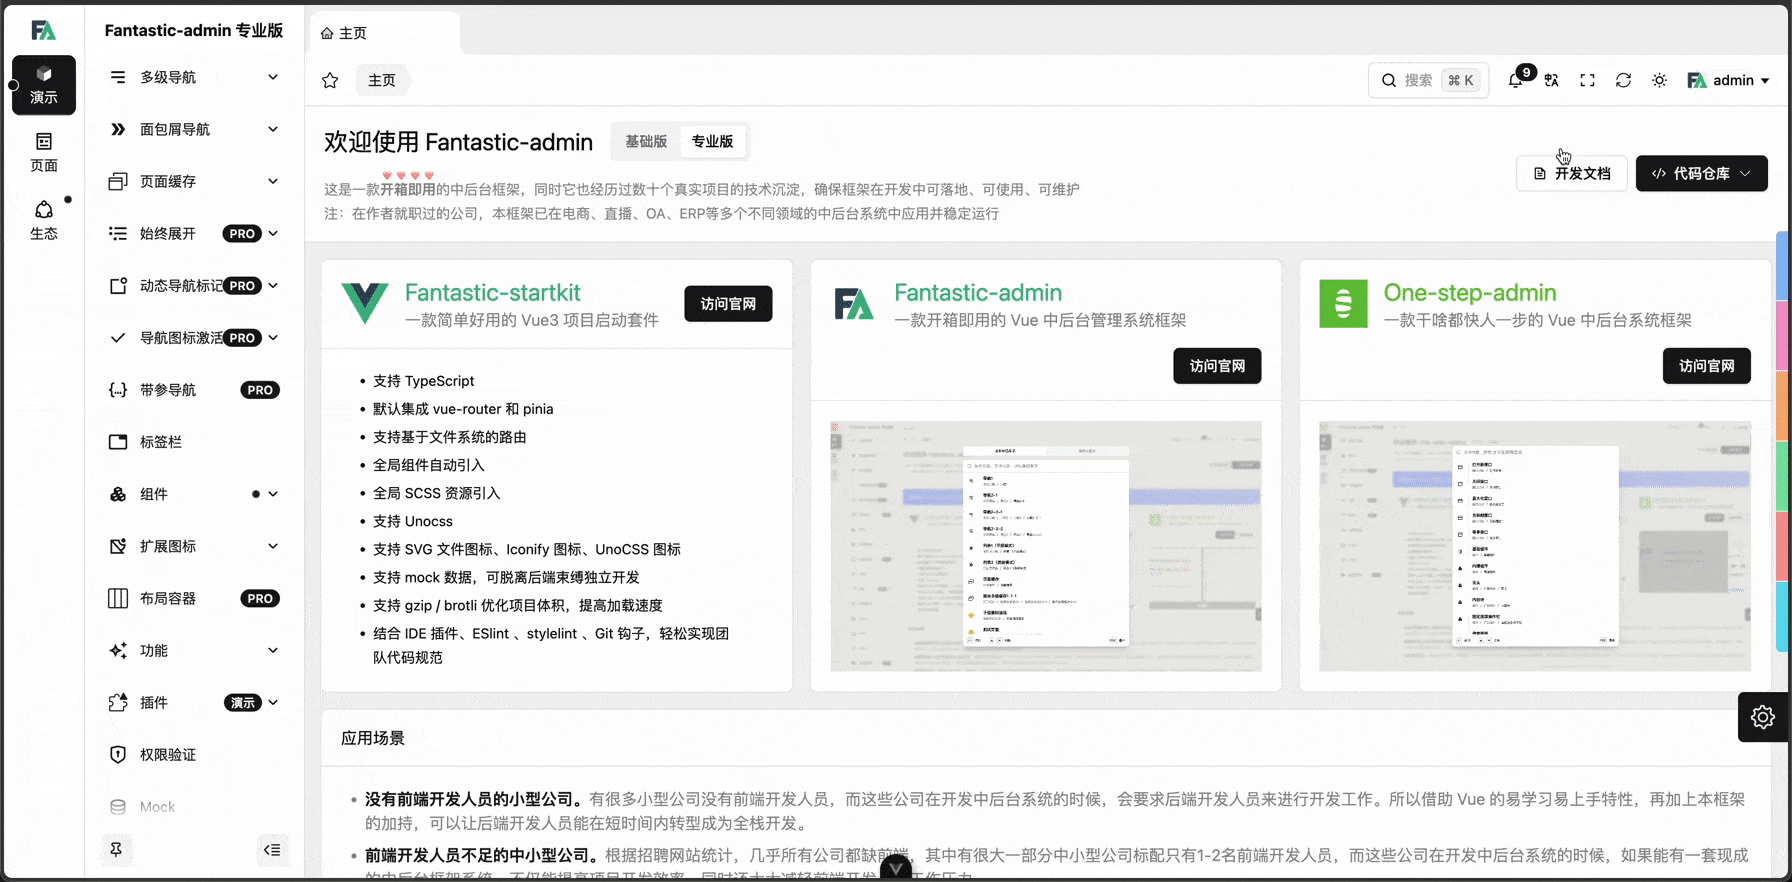The image size is (1792, 882).
Task: Collapse the sidebar menu
Action: (272, 849)
